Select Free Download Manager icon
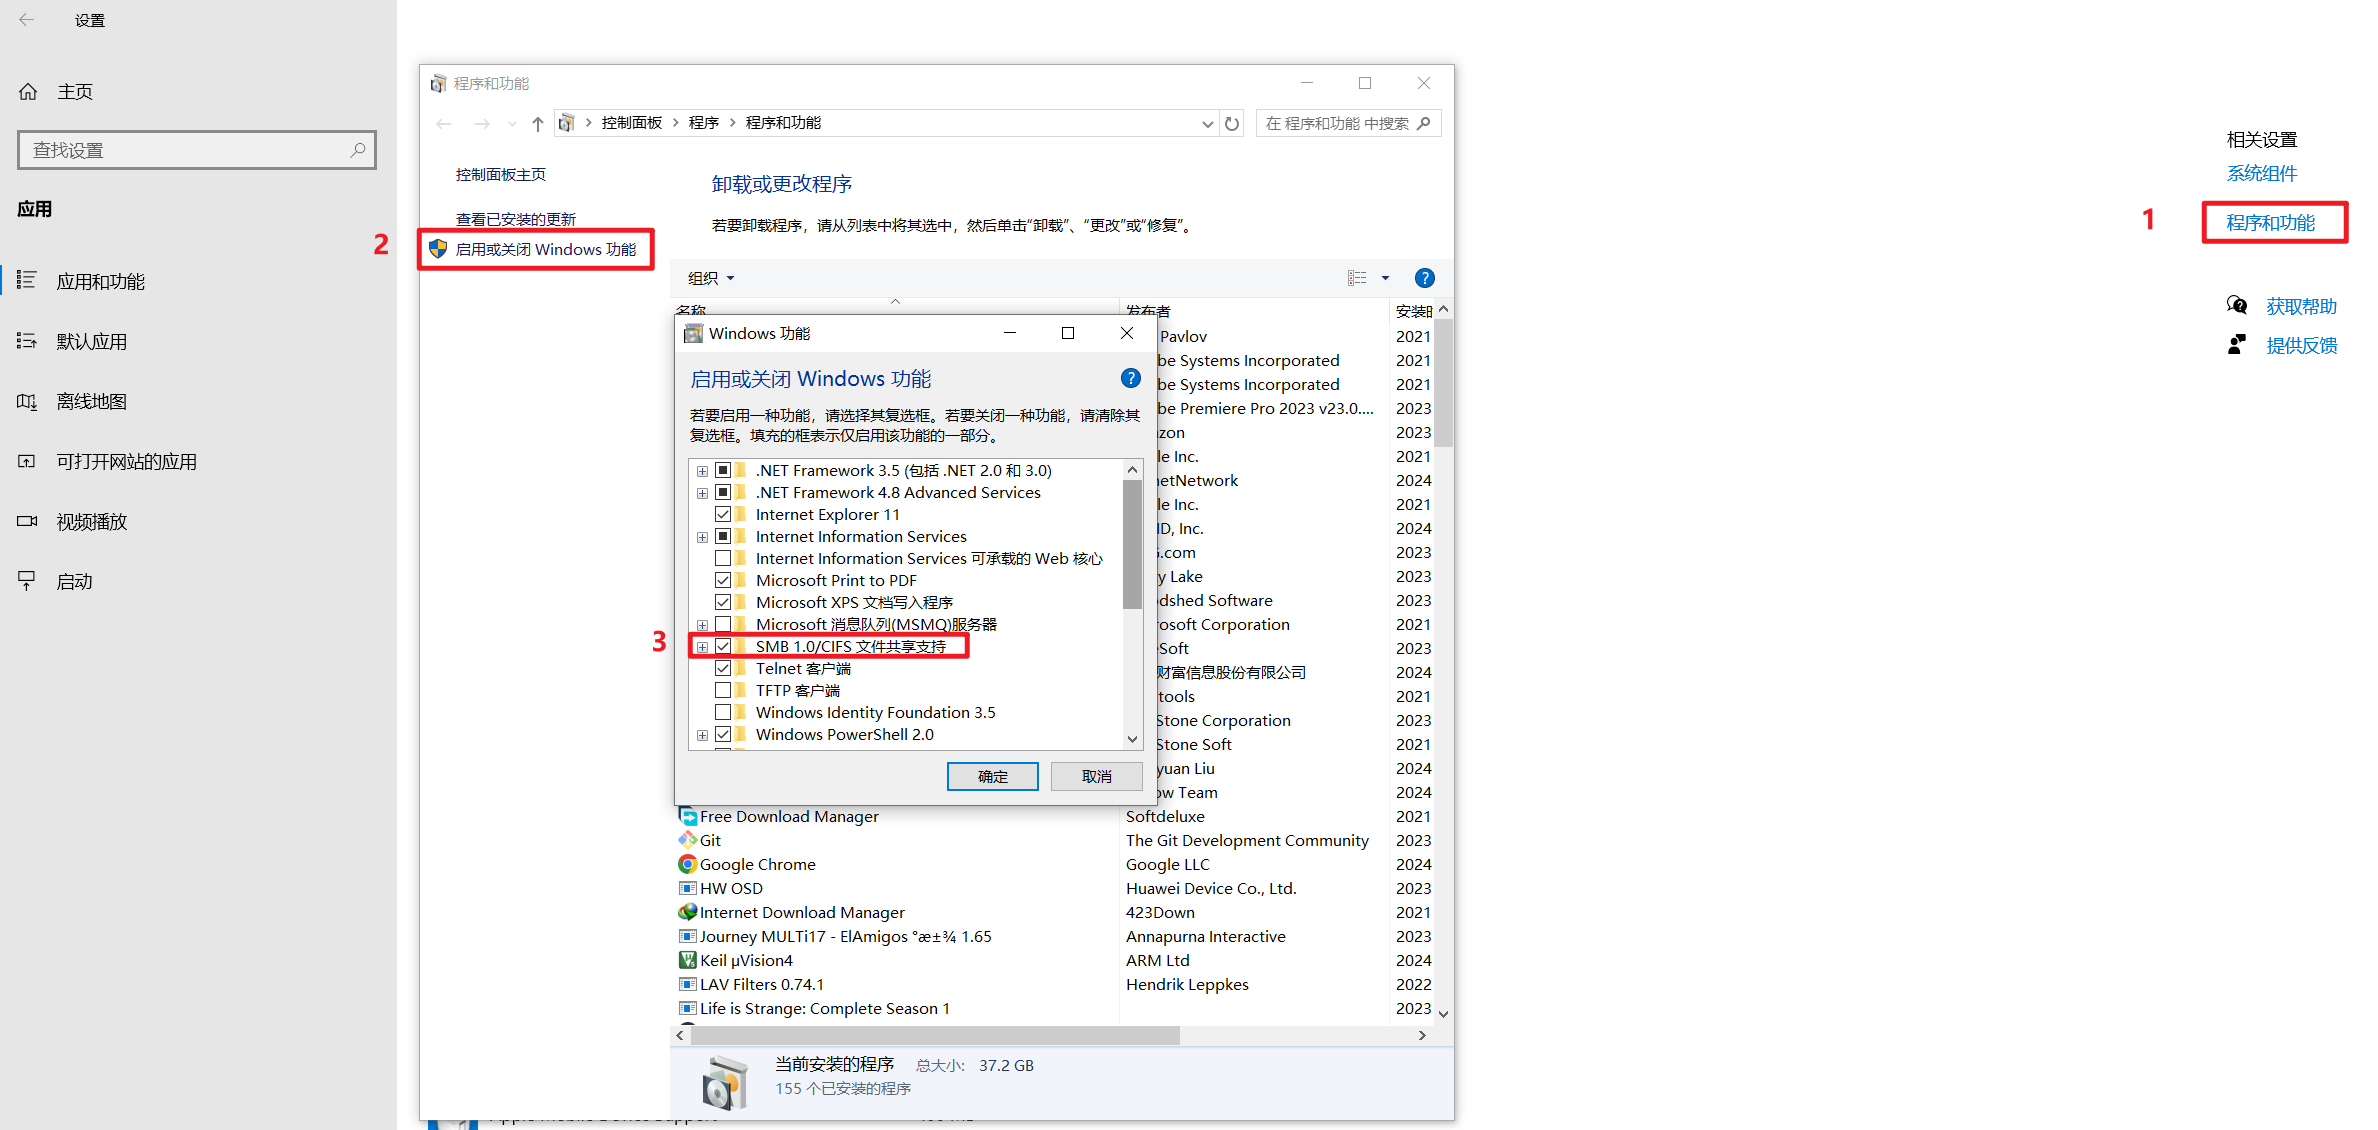This screenshot has height=1130, width=2378. [688, 816]
